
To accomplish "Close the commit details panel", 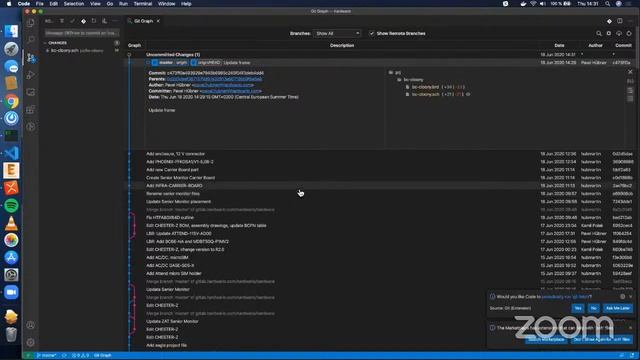I will point(630,72).
